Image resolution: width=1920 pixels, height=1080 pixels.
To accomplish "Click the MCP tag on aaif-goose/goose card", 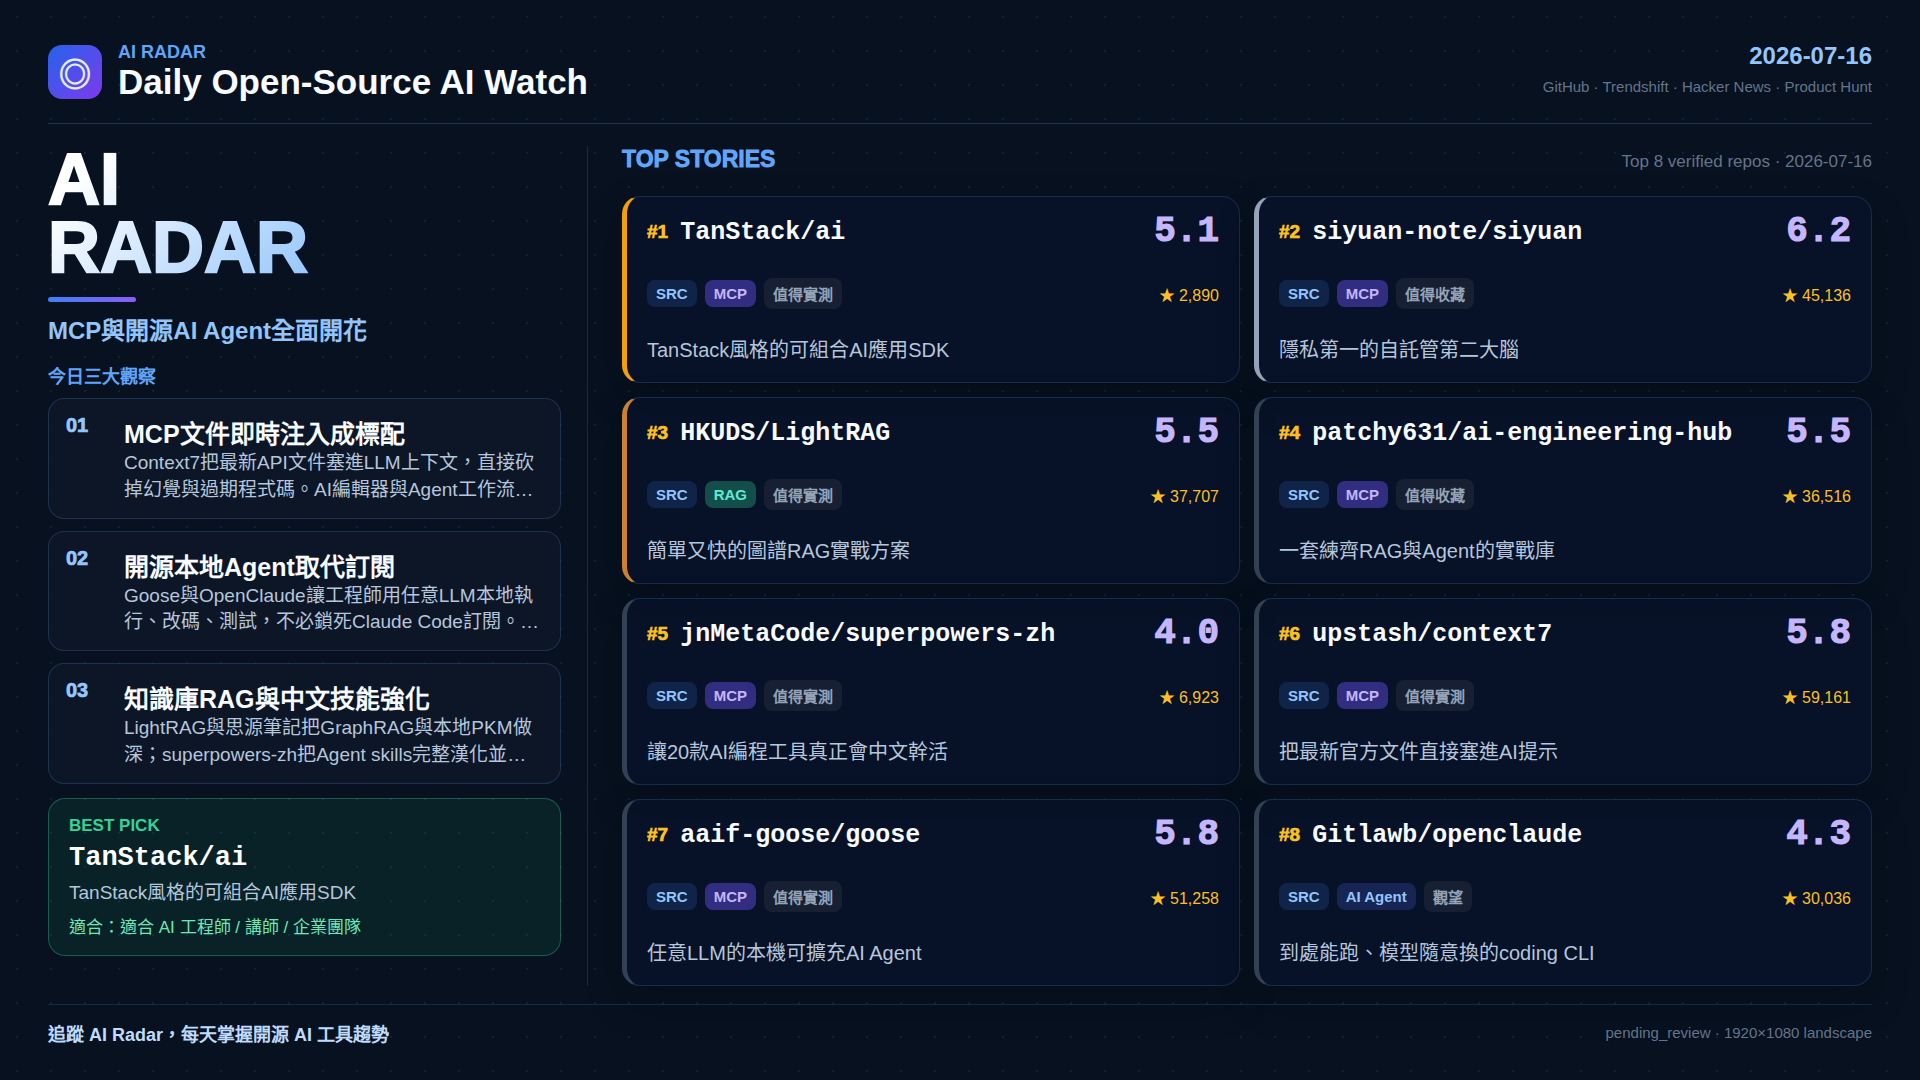I will 730,897.
